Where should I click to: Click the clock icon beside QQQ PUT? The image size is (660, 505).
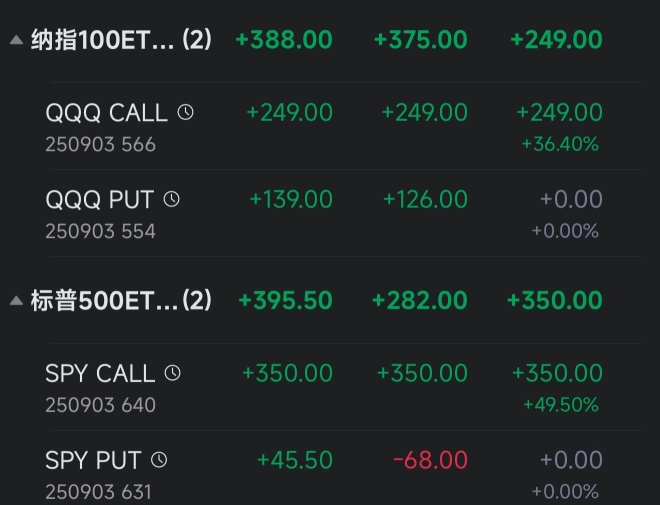171,200
